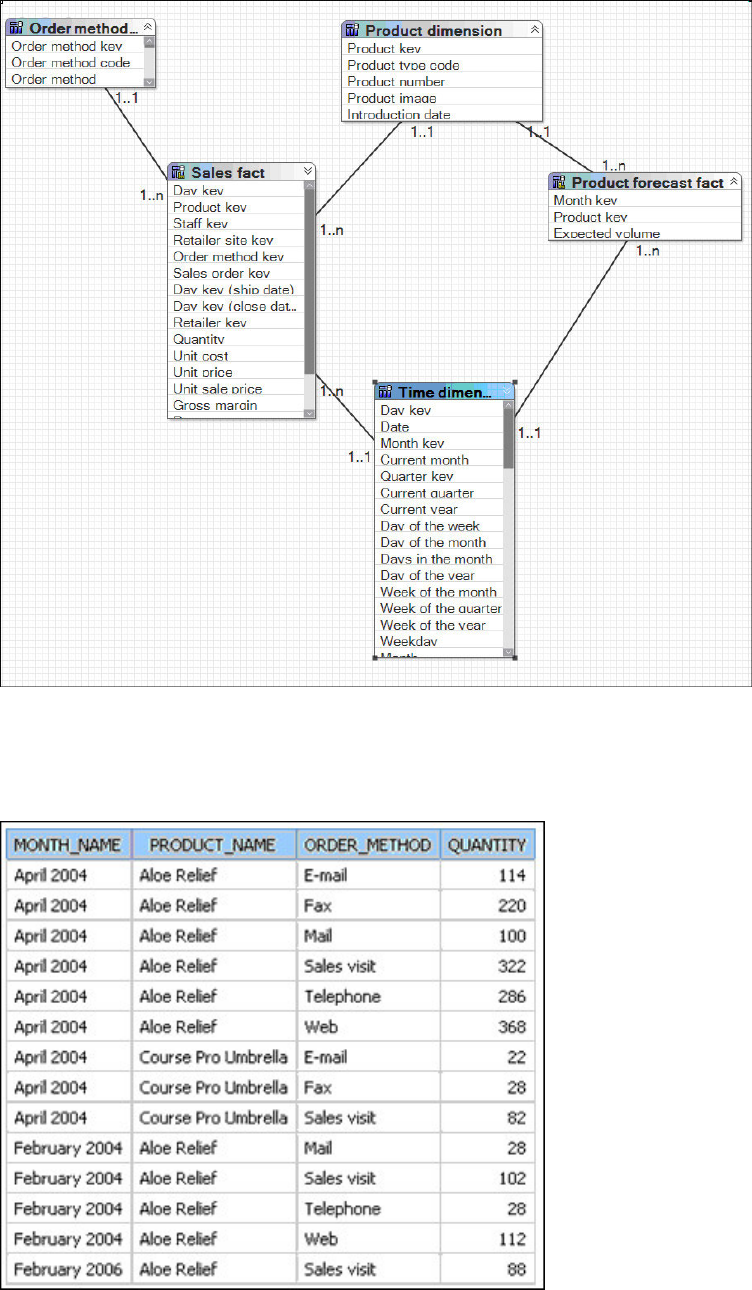
Task: Collapse the Product dimension box chevron
Action: tap(534, 30)
